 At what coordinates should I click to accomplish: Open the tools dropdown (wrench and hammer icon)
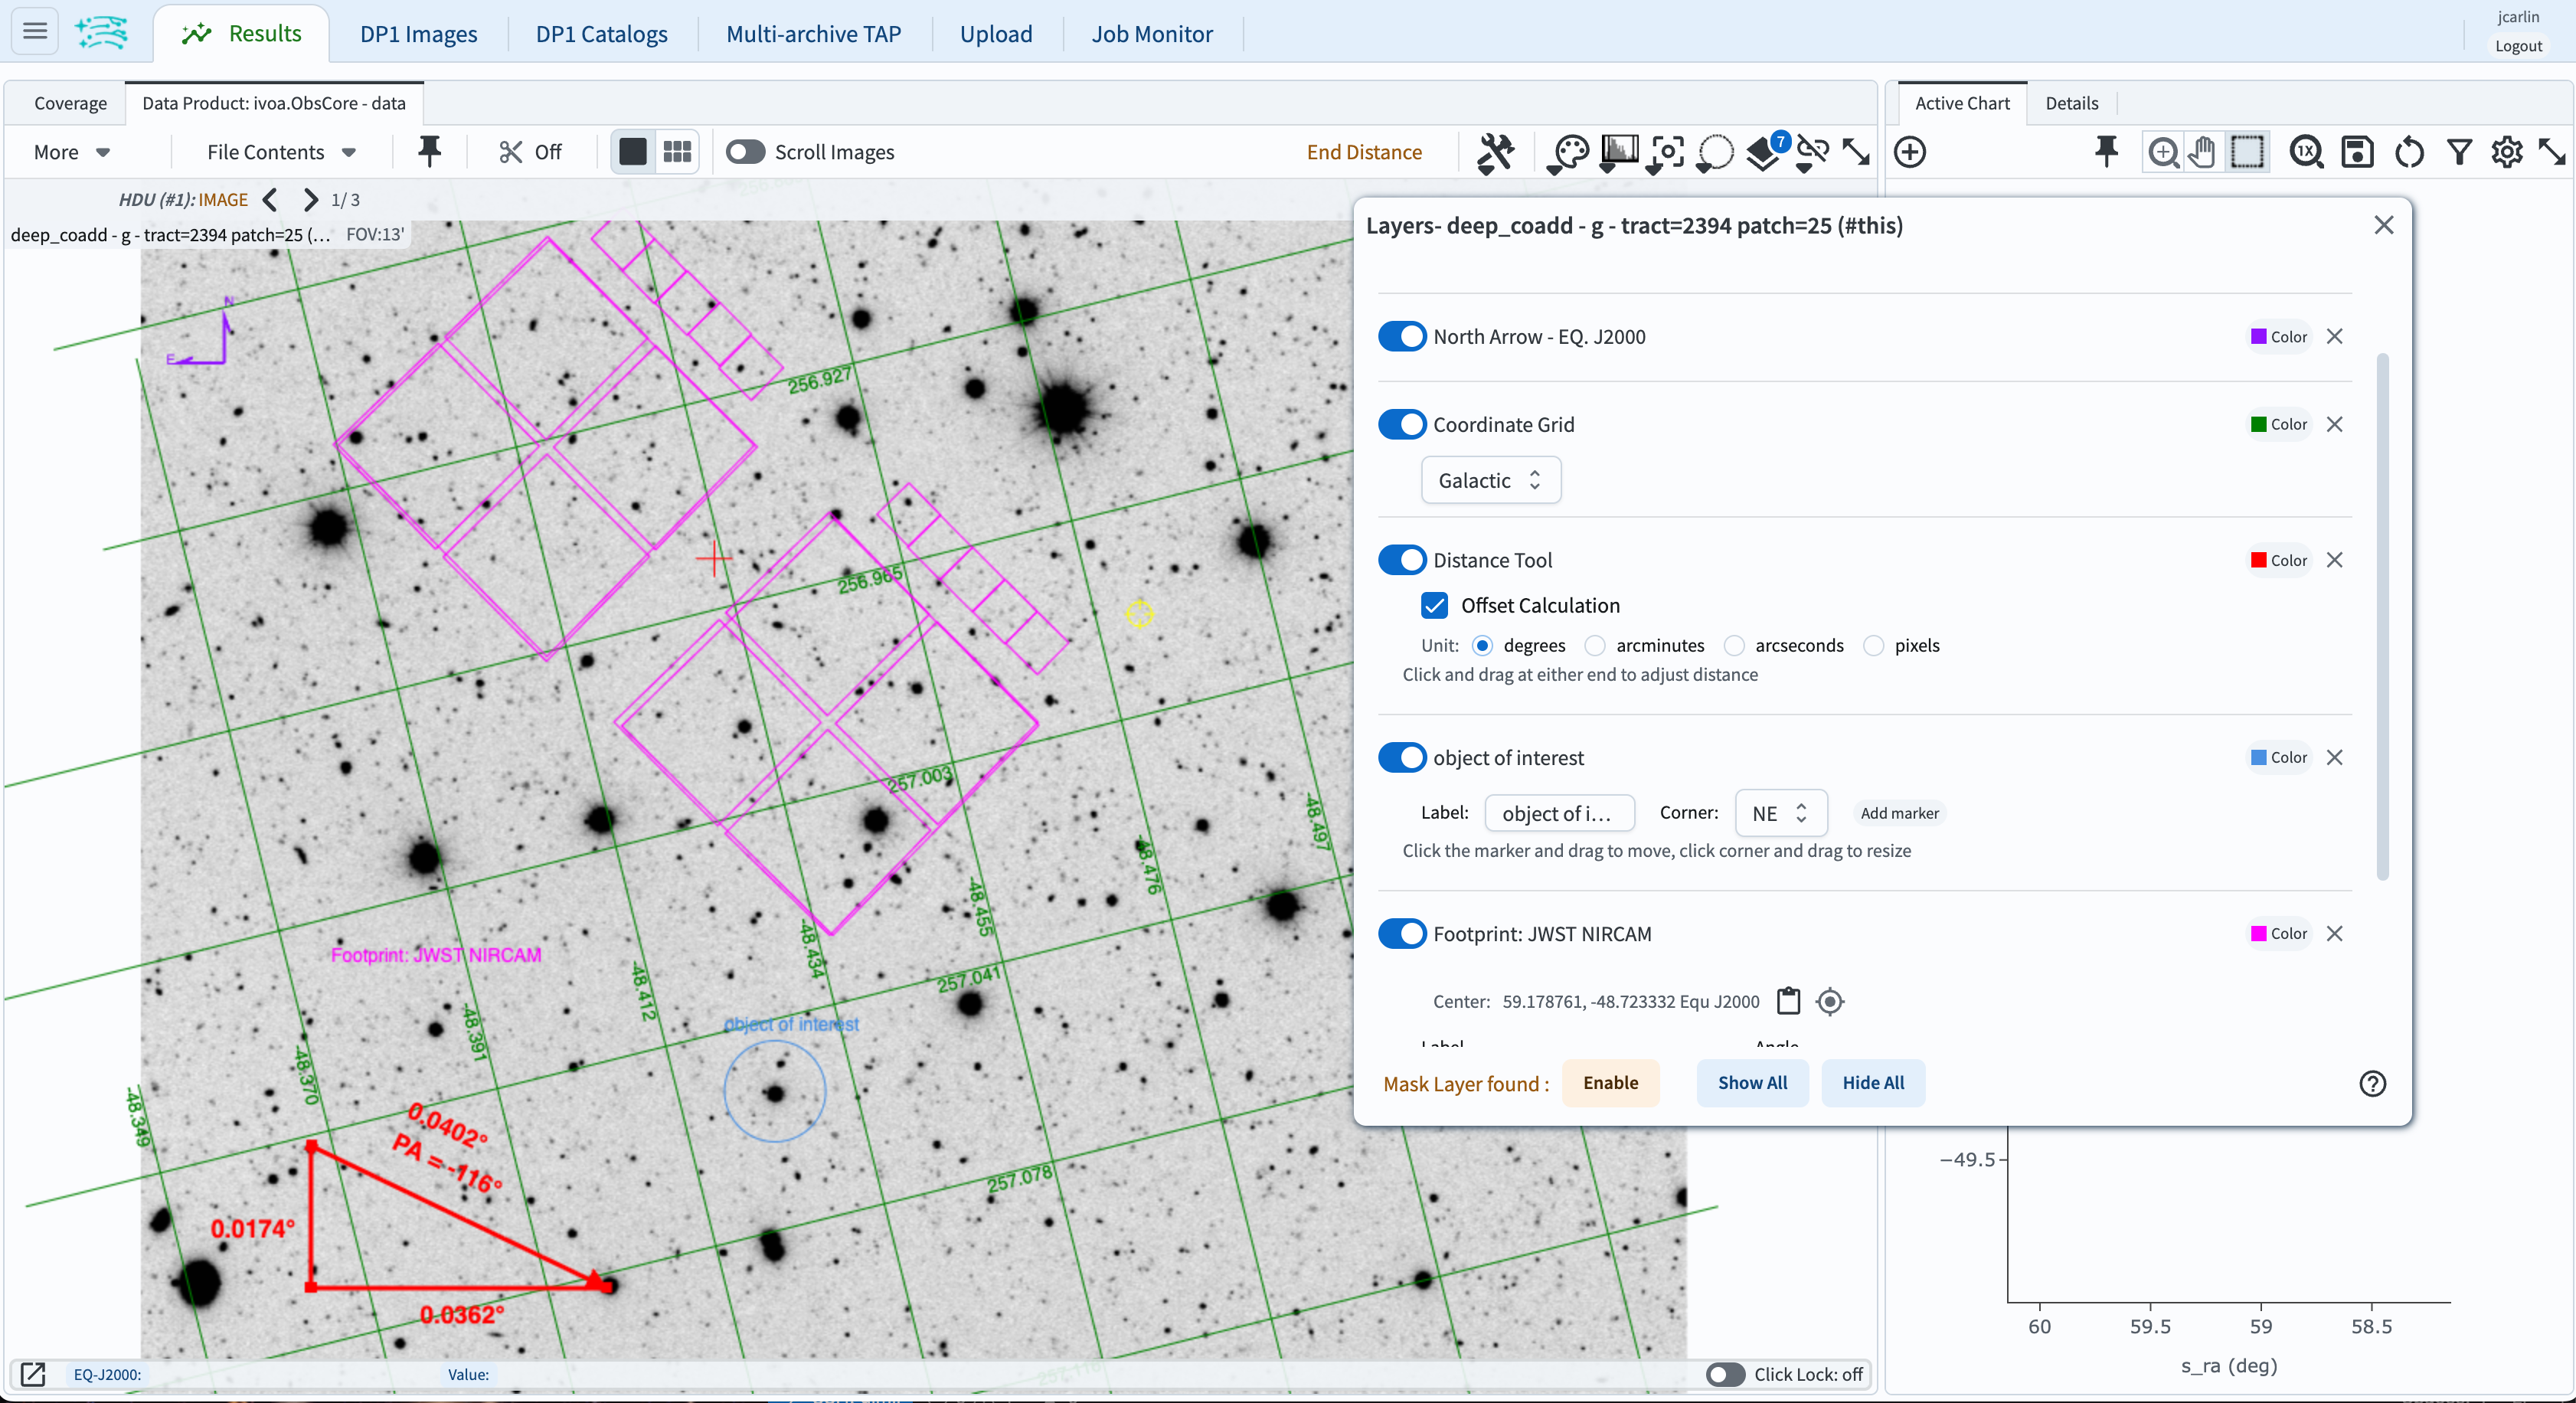click(1495, 153)
